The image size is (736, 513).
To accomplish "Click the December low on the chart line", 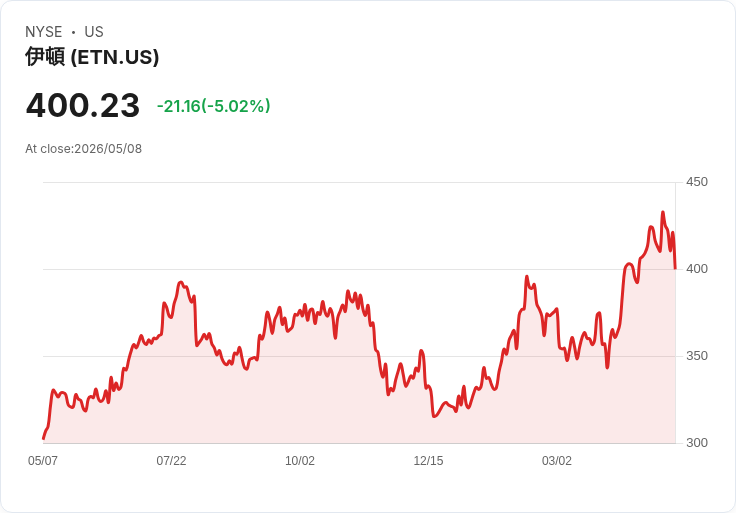I will click(434, 416).
